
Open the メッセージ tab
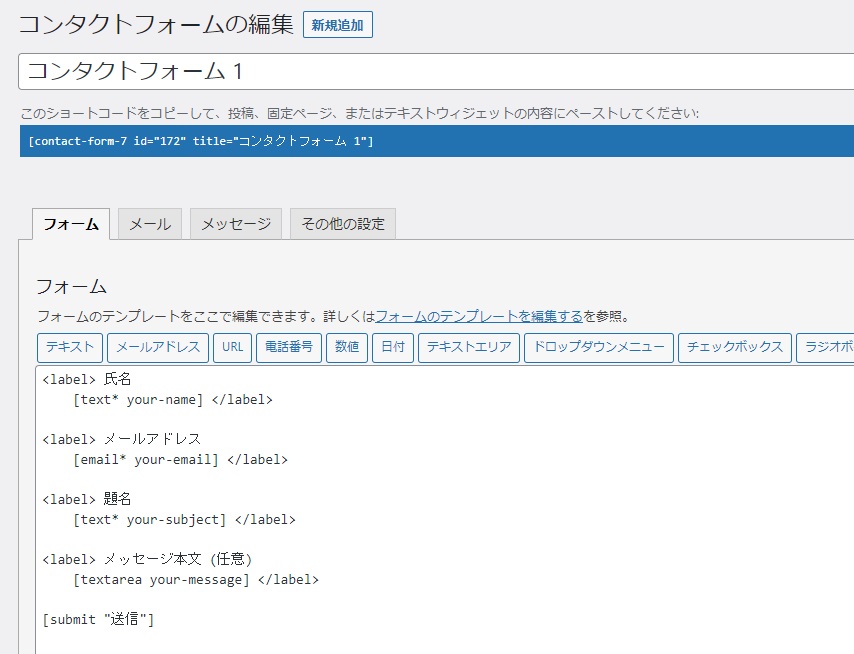[x=236, y=224]
